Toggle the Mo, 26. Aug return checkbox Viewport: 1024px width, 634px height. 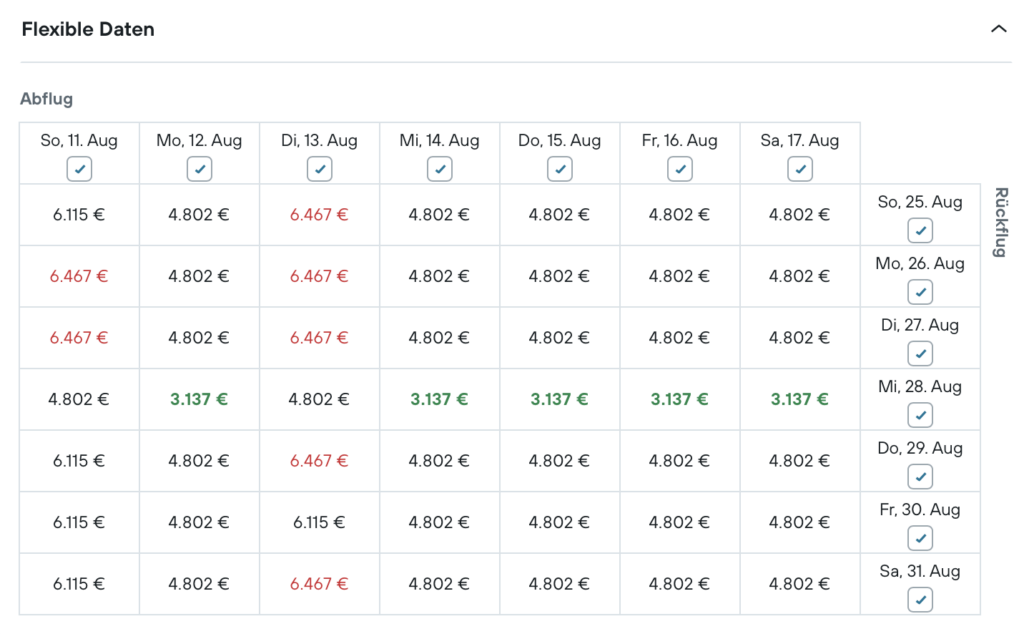(x=920, y=292)
